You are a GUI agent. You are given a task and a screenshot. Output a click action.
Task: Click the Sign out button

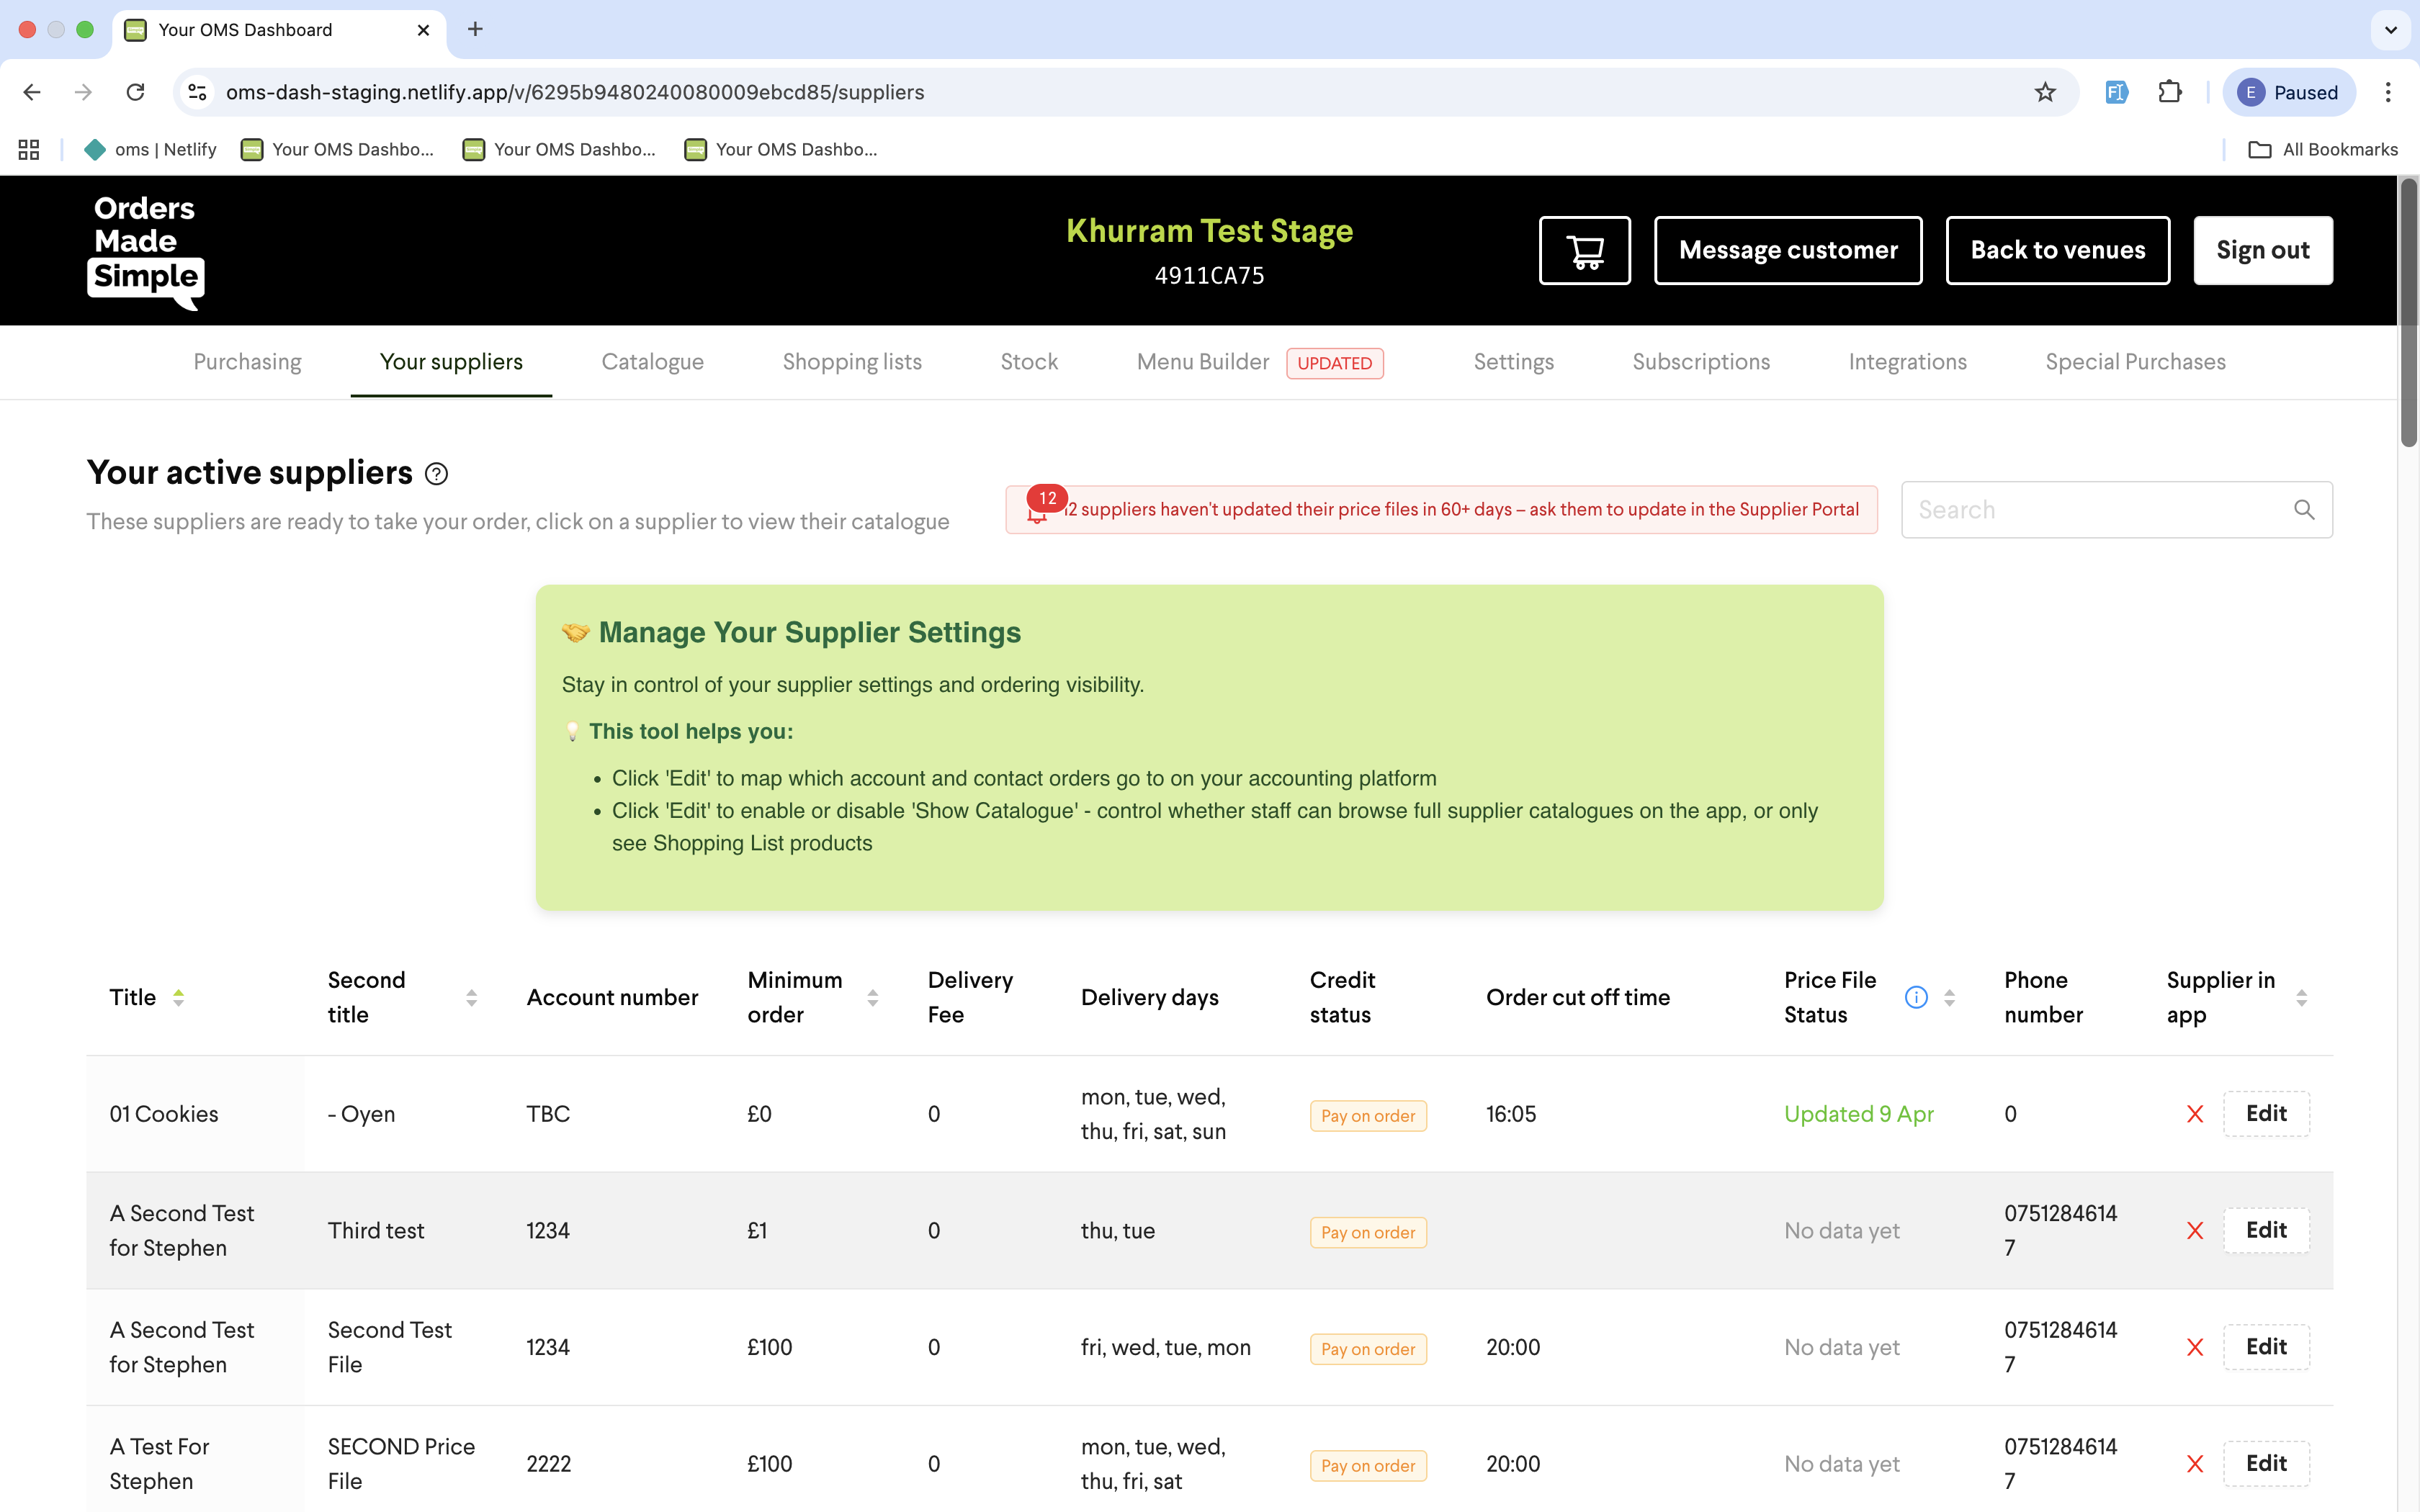tap(2263, 250)
